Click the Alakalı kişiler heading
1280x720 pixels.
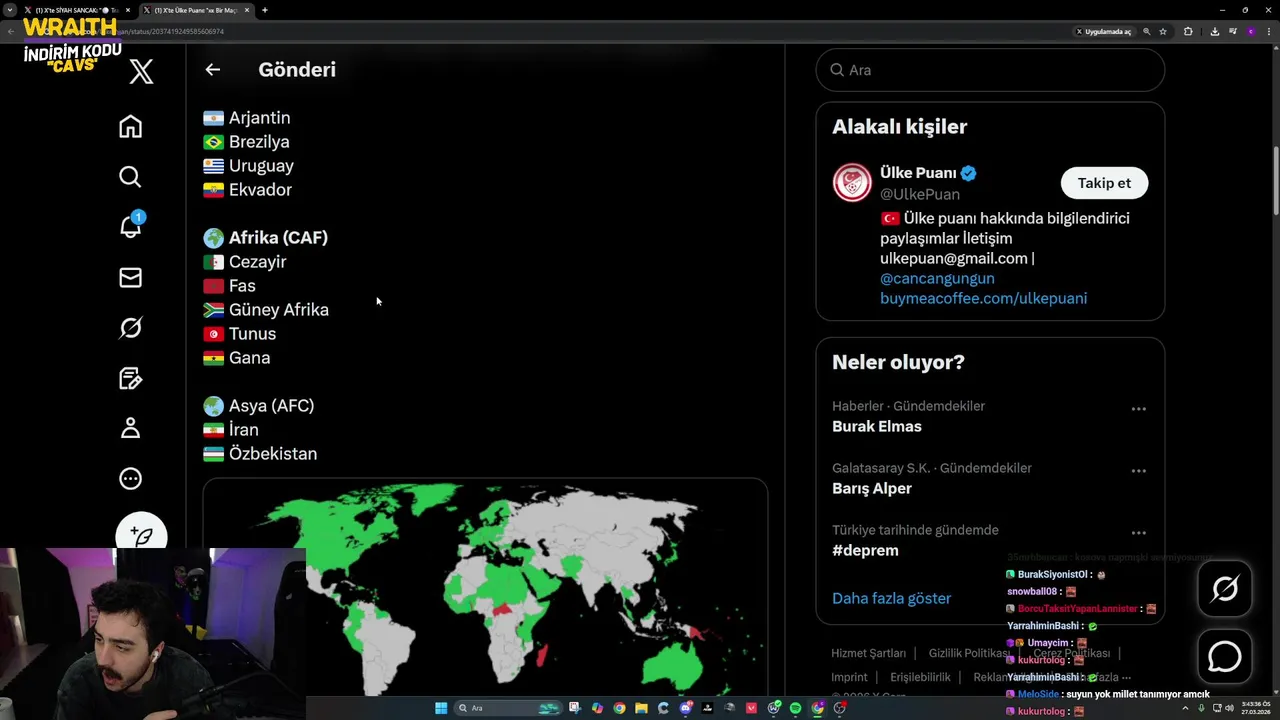tap(899, 126)
